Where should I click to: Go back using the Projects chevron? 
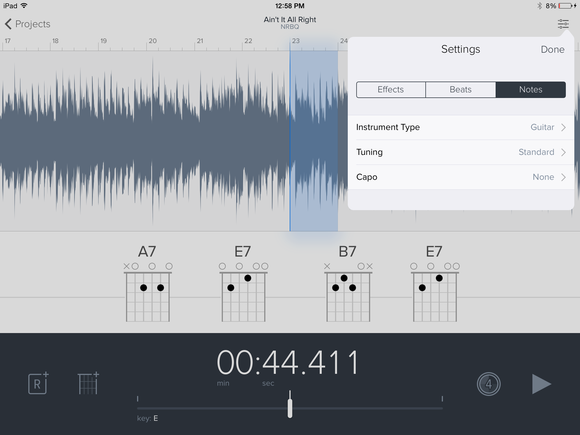coord(27,24)
